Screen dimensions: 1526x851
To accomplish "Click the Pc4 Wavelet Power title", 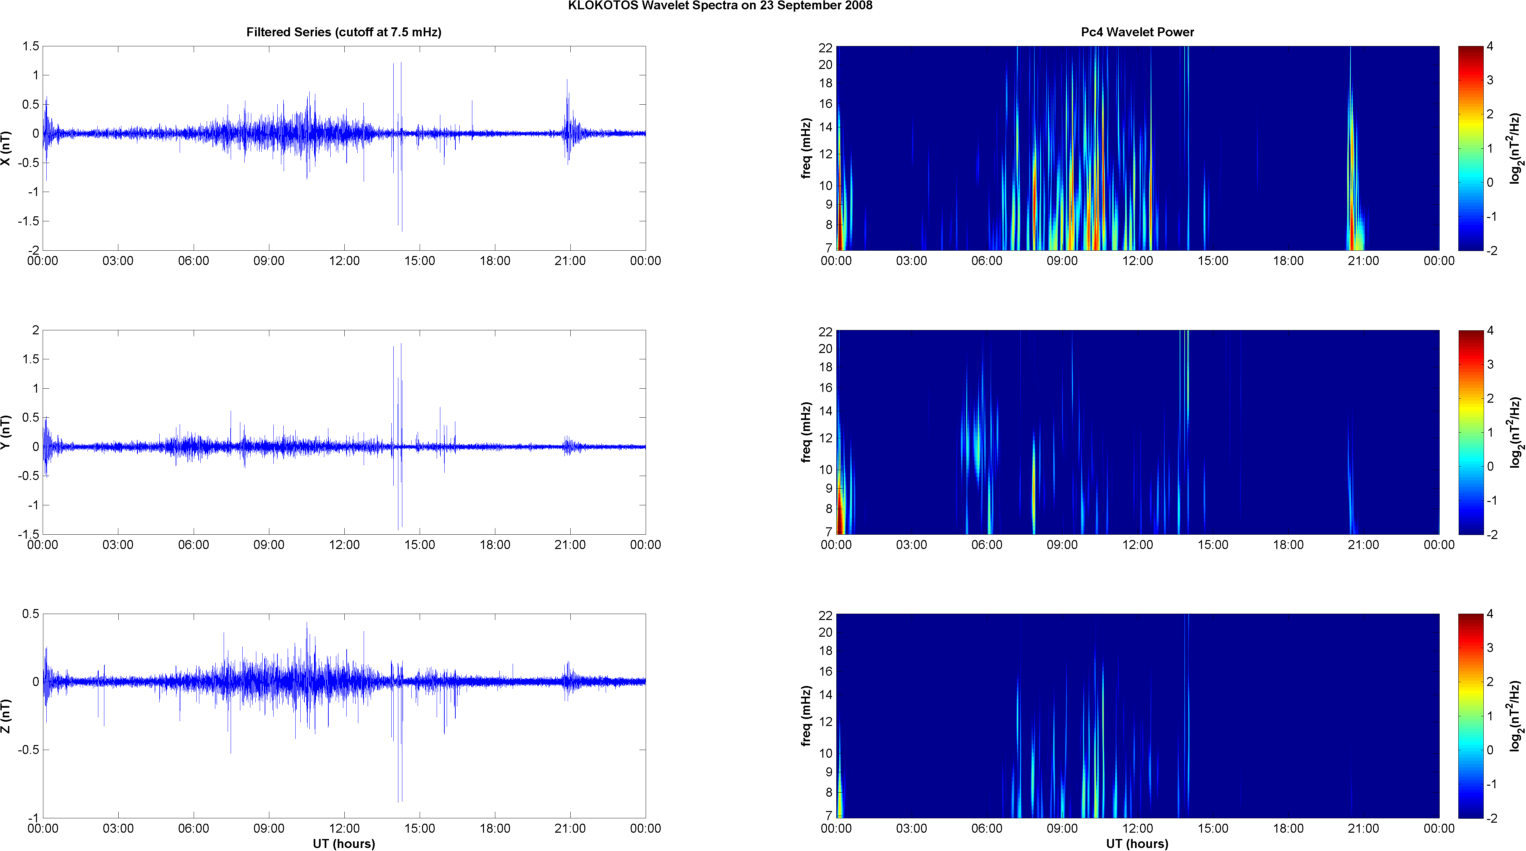I will click(1137, 32).
